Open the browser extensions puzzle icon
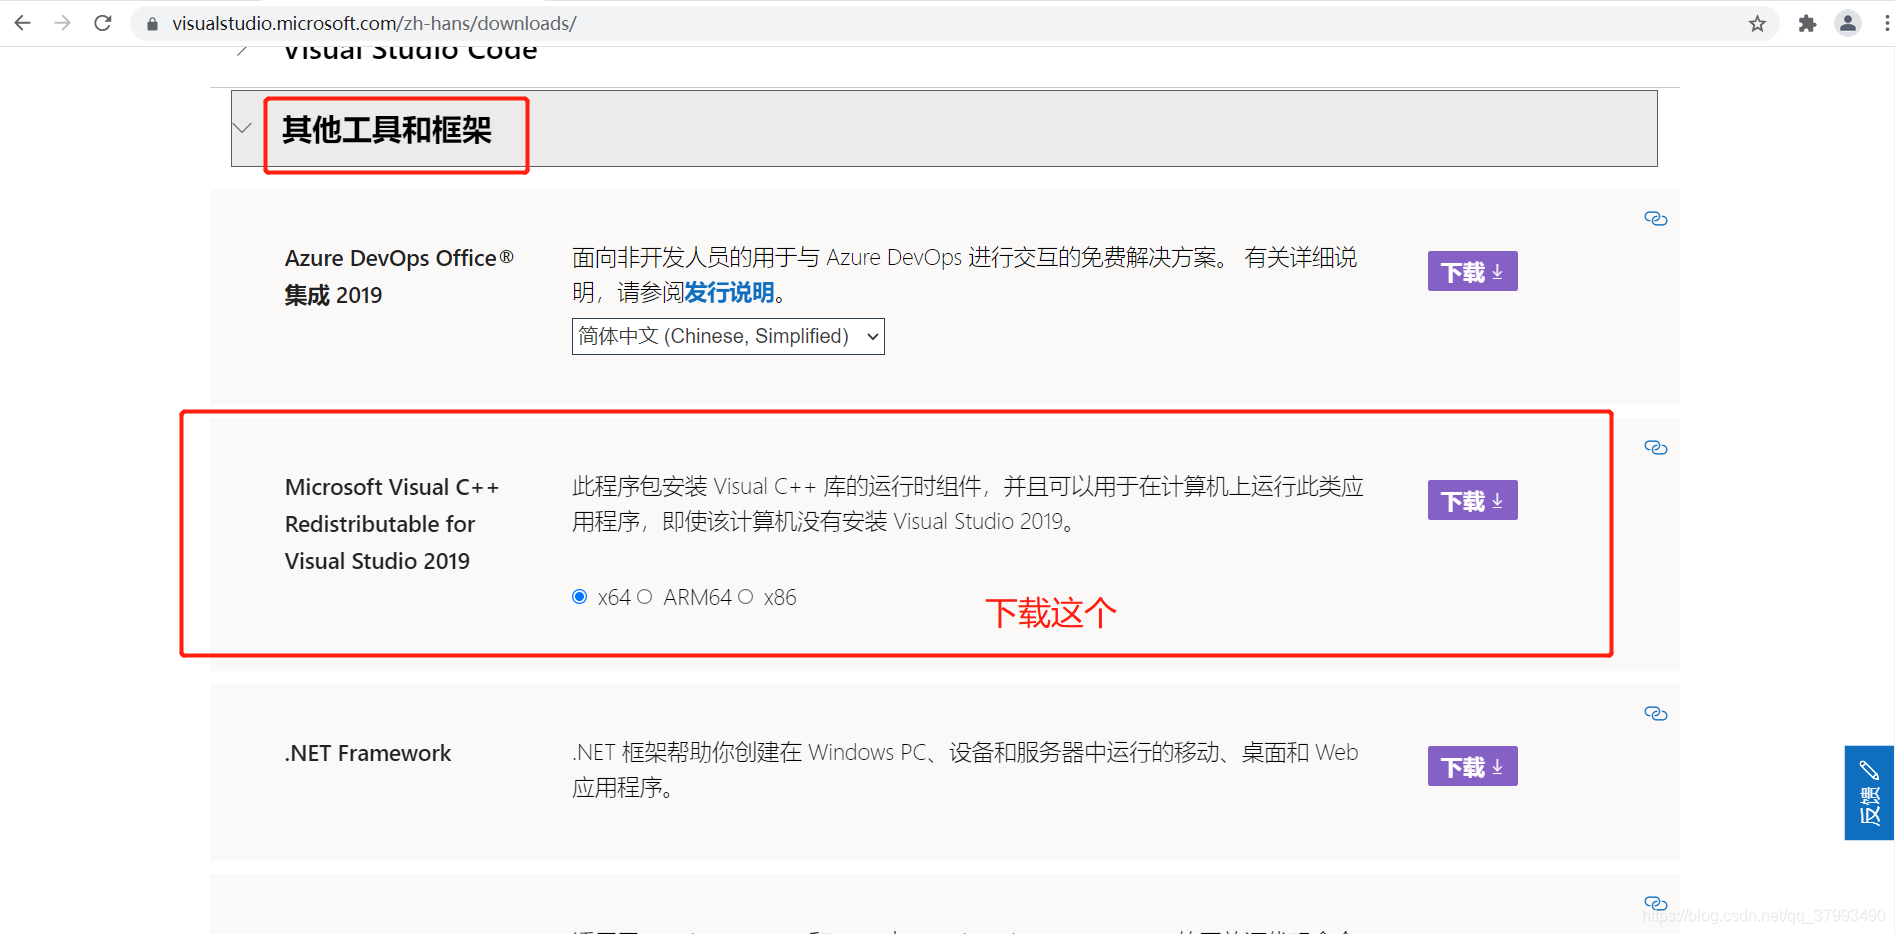The width and height of the screenshot is (1895, 934). tap(1807, 24)
